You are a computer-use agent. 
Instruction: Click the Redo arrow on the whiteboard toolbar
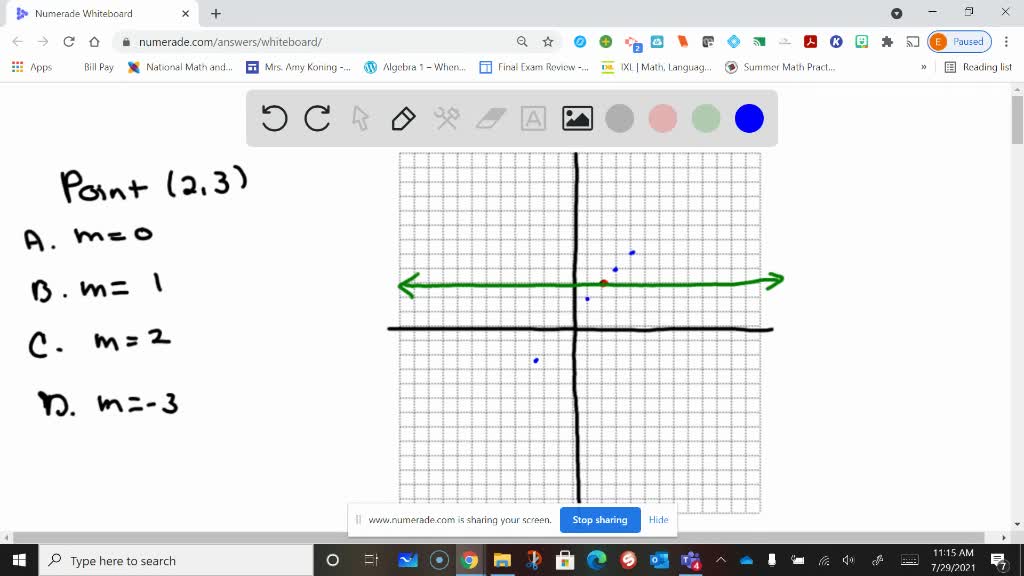(x=317, y=118)
